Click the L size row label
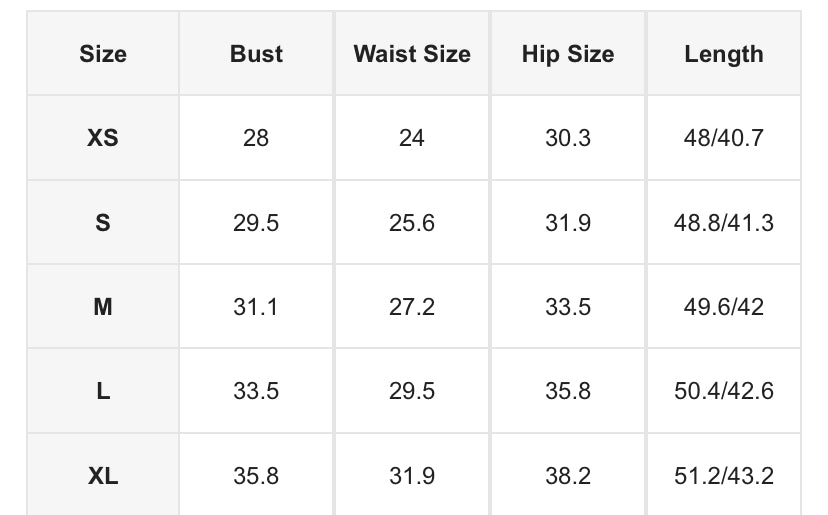 pyautogui.click(x=103, y=391)
